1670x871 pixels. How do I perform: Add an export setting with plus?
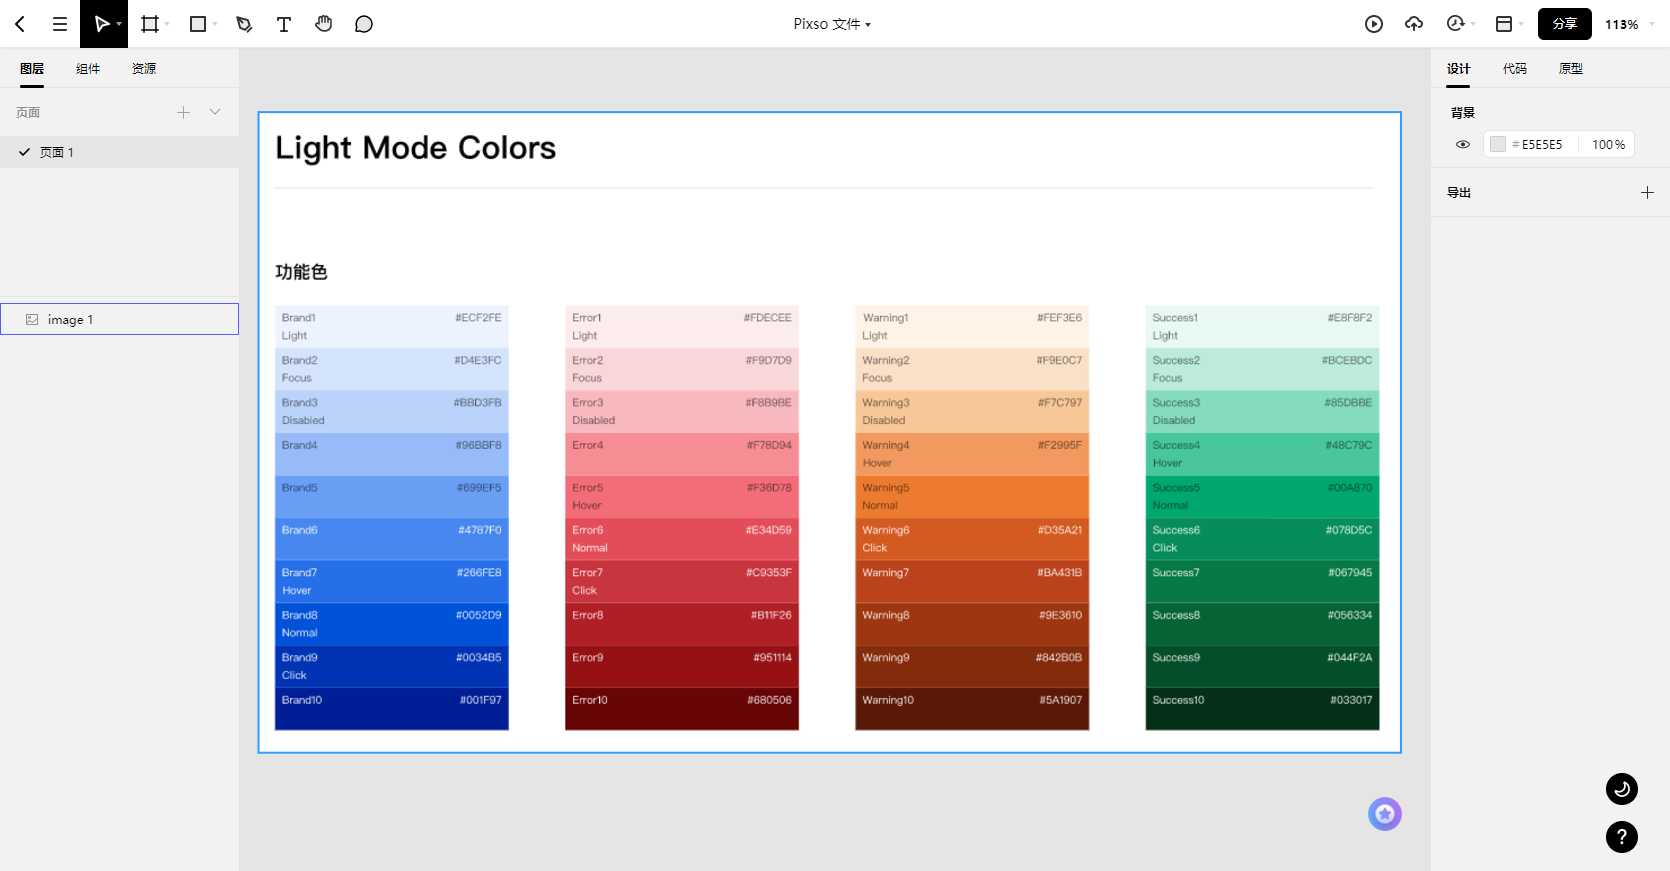[1647, 192]
